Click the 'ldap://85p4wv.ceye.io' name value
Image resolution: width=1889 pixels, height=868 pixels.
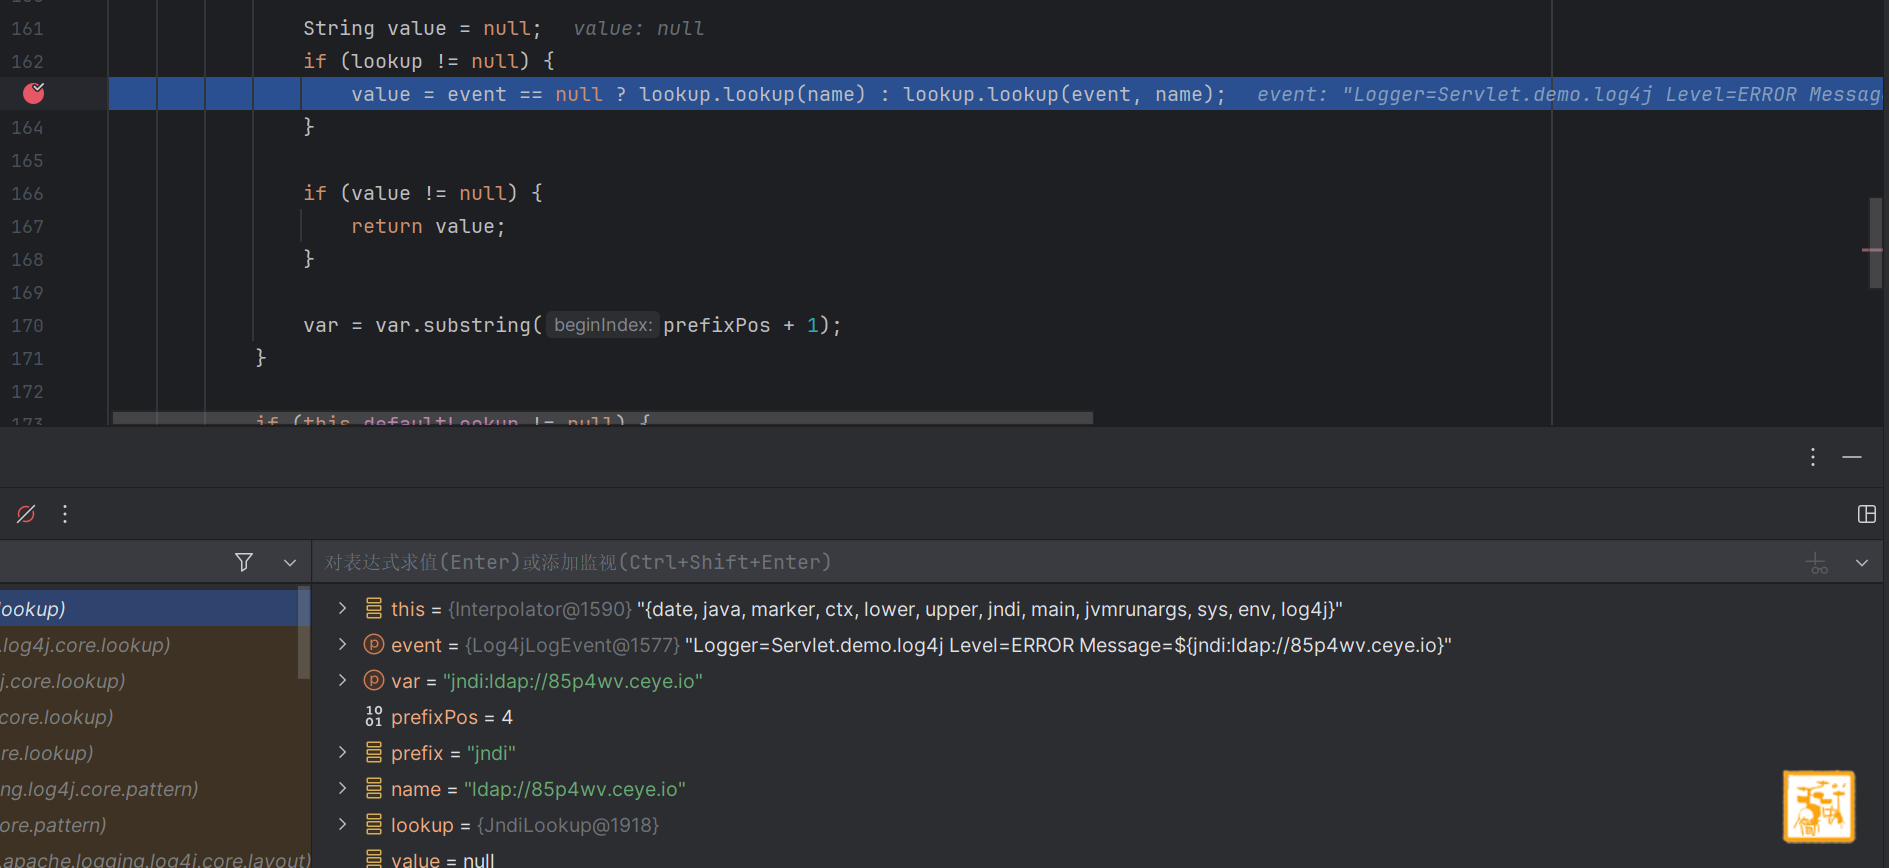(575, 789)
